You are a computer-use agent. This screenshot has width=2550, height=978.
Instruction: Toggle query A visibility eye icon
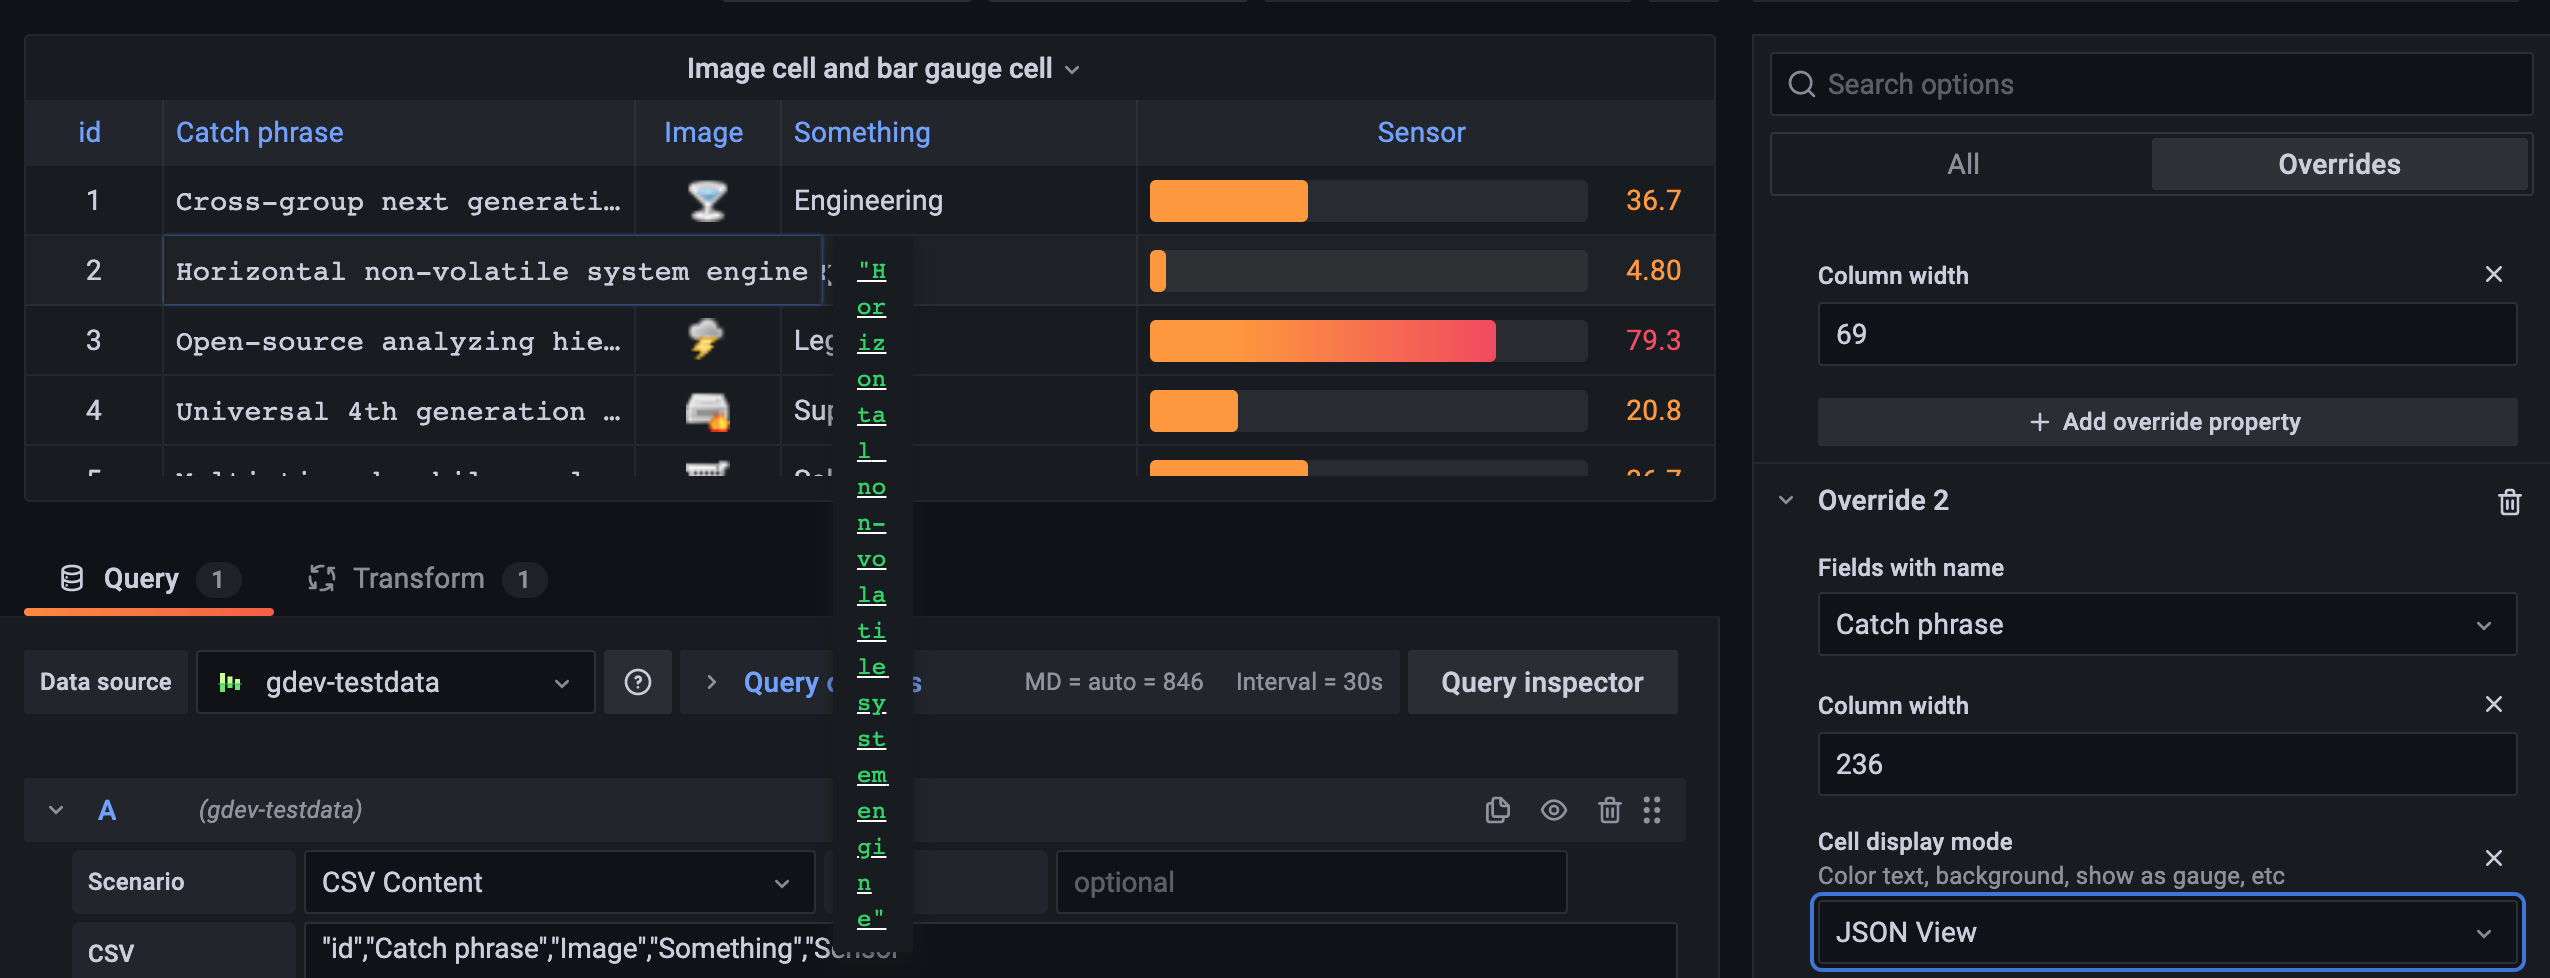pyautogui.click(x=1553, y=810)
